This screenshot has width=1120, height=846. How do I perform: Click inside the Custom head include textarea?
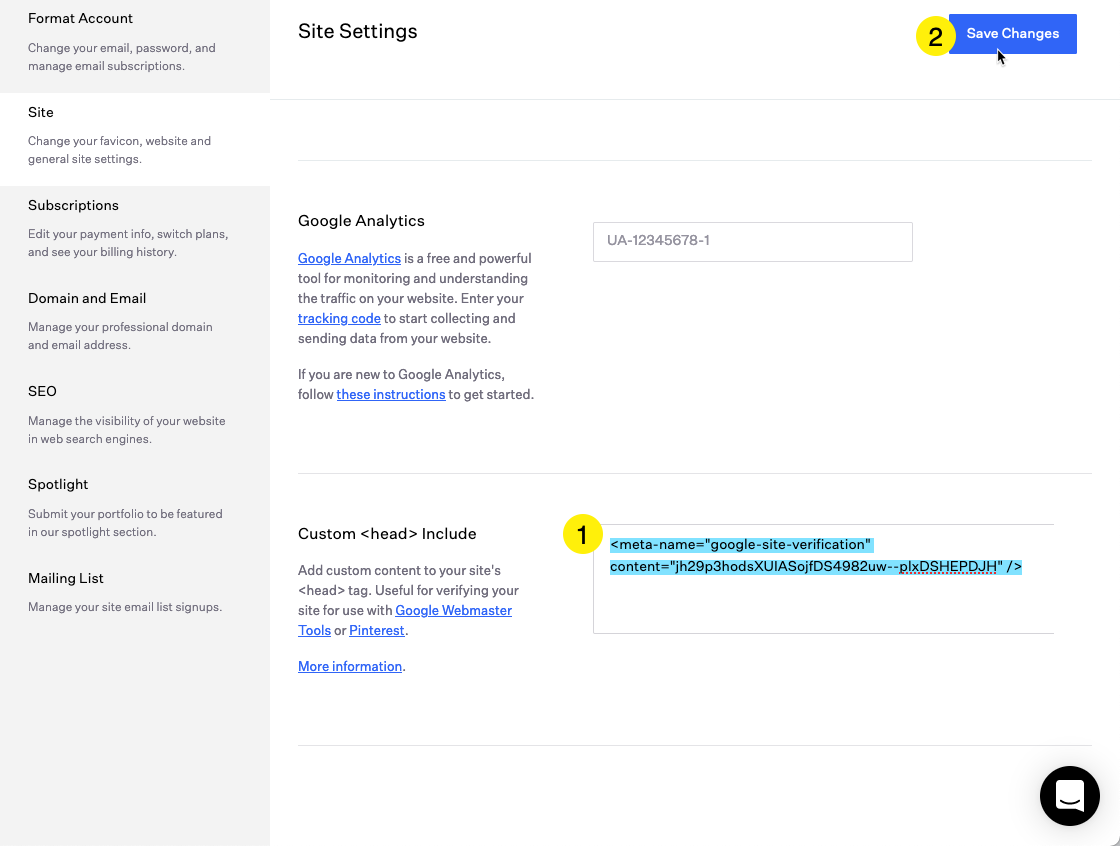822,600
